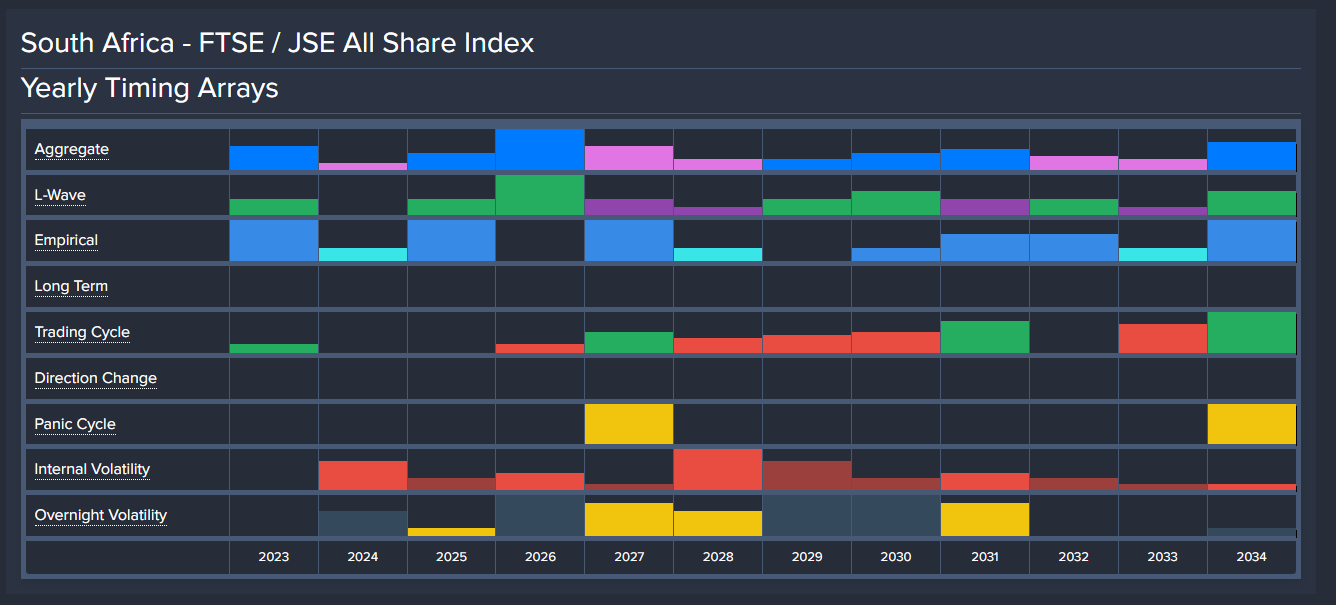This screenshot has width=1336, height=605.
Task: Click the yellow Overnight Volatility bar for 2027
Action: pos(629,520)
